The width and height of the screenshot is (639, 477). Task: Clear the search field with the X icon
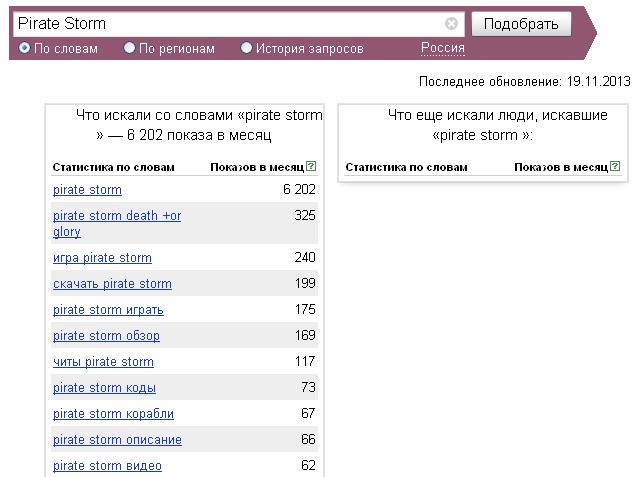(451, 24)
